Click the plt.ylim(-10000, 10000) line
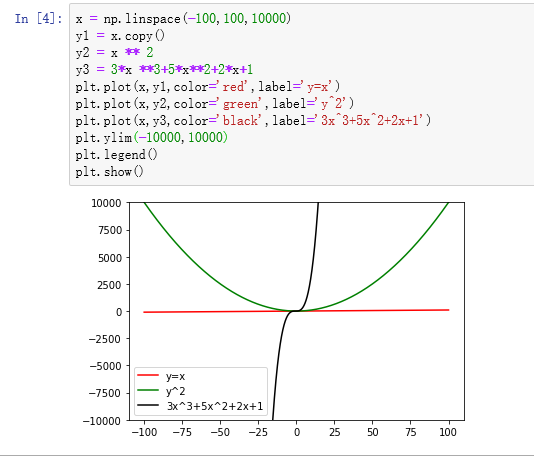This screenshot has width=534, height=456. point(152,138)
